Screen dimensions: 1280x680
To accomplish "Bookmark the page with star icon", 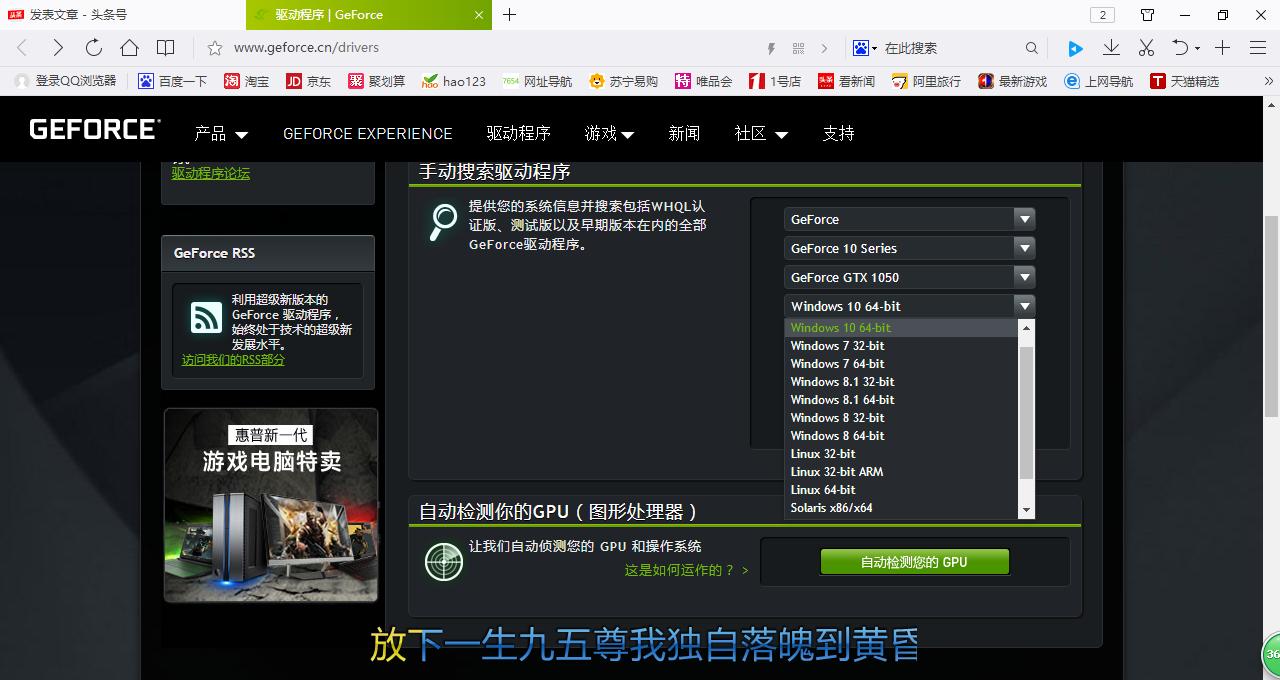I will pyautogui.click(x=214, y=48).
